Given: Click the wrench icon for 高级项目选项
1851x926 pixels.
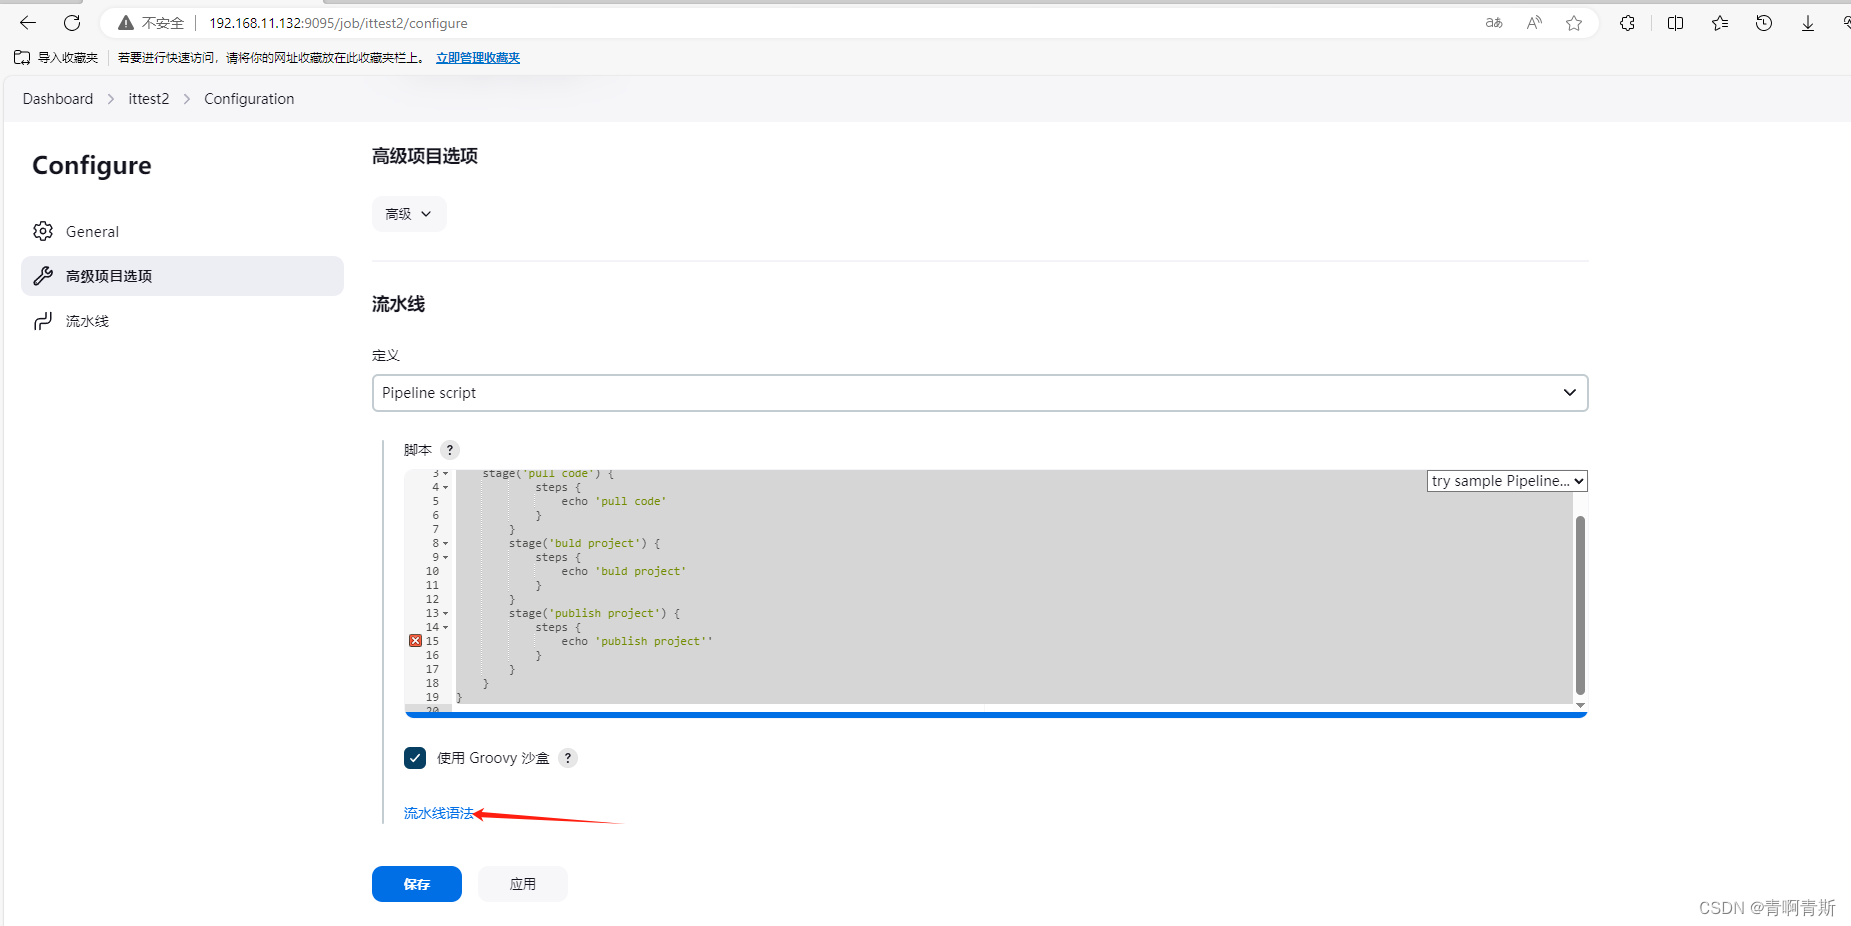Looking at the screenshot, I should point(43,276).
